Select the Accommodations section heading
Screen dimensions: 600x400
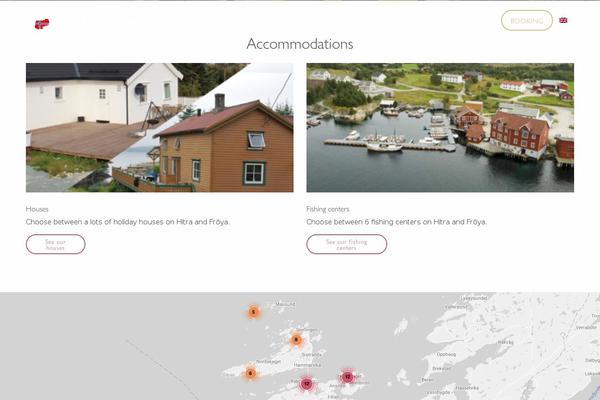click(x=300, y=44)
